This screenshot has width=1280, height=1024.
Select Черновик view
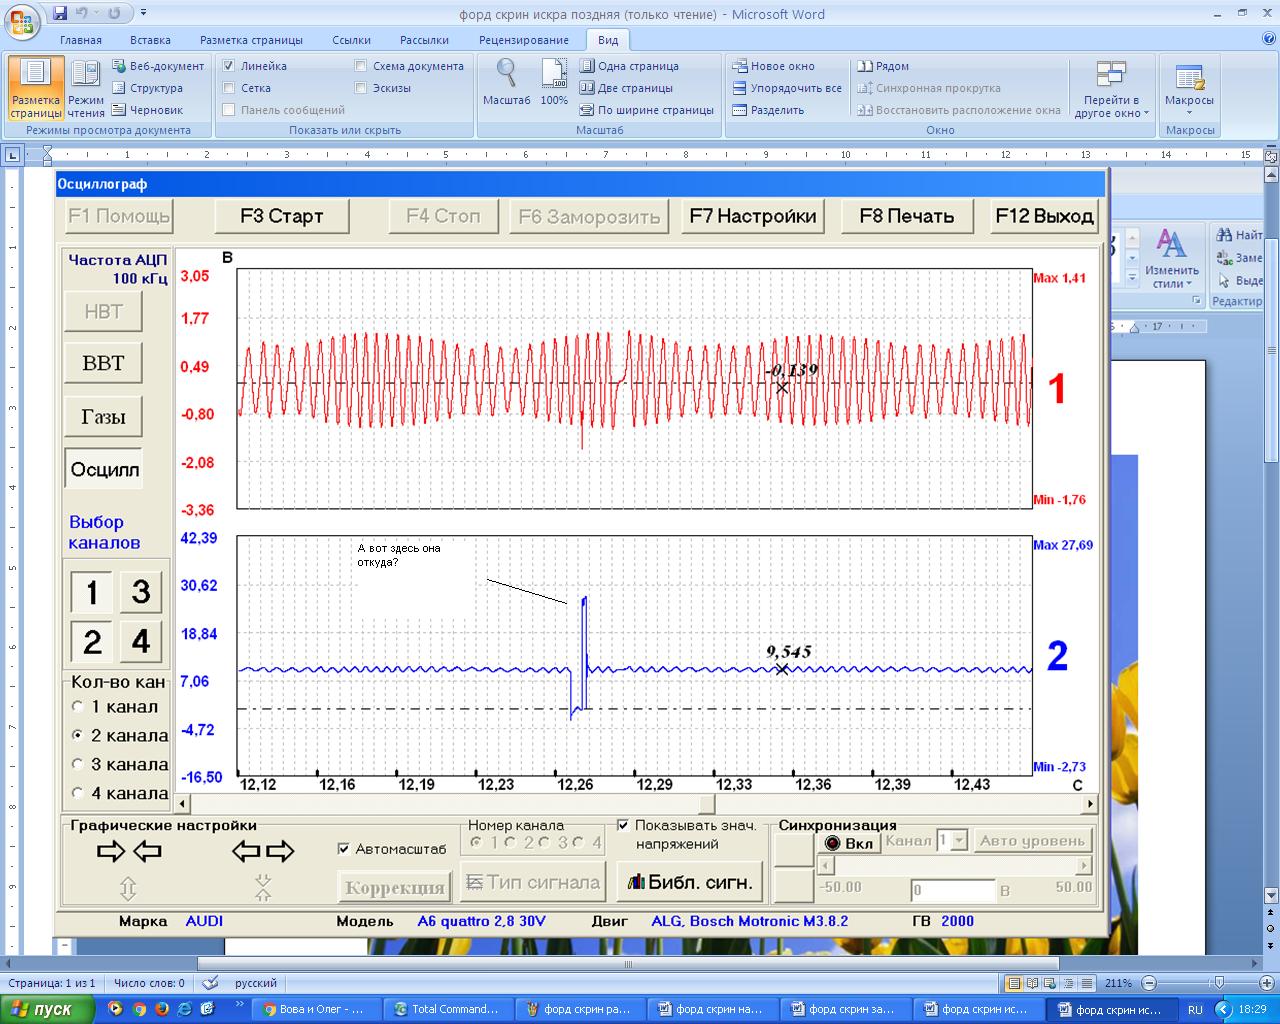148,110
